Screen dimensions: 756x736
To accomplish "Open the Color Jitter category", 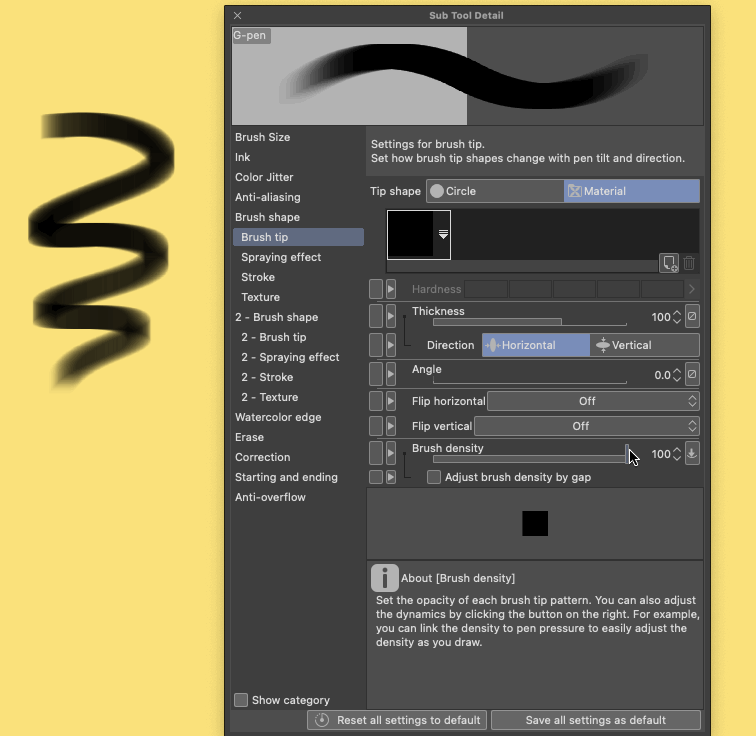I will pos(297,177).
